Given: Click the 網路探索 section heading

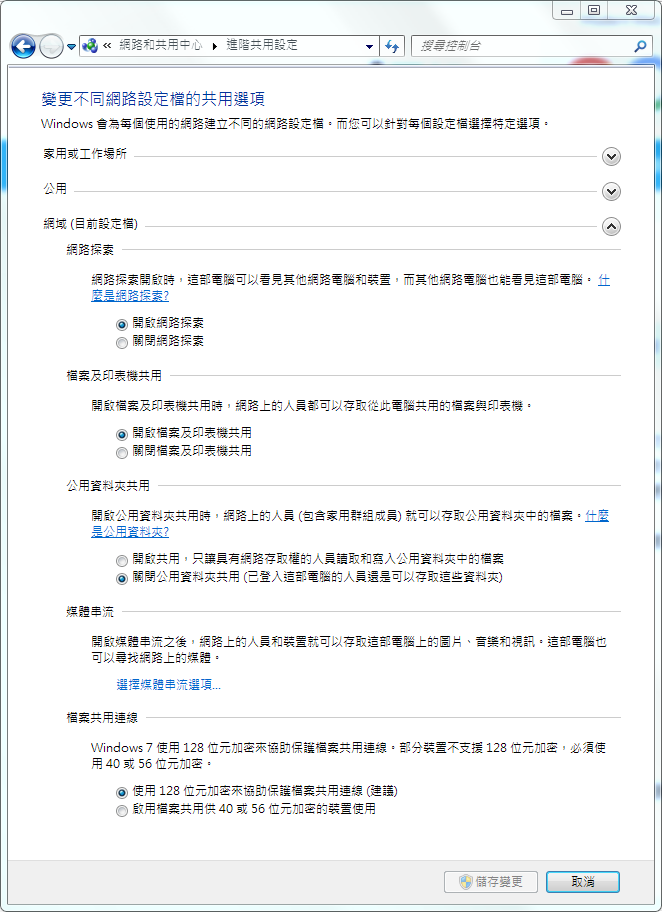Looking at the screenshot, I should pos(90,250).
